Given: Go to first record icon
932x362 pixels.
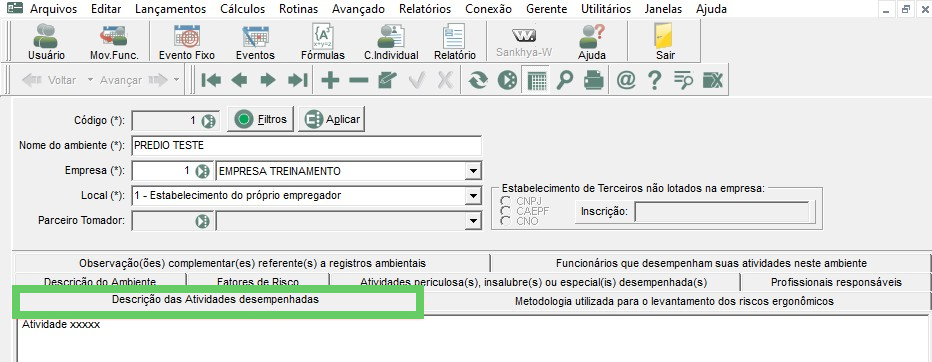Looking at the screenshot, I should coord(211,80).
